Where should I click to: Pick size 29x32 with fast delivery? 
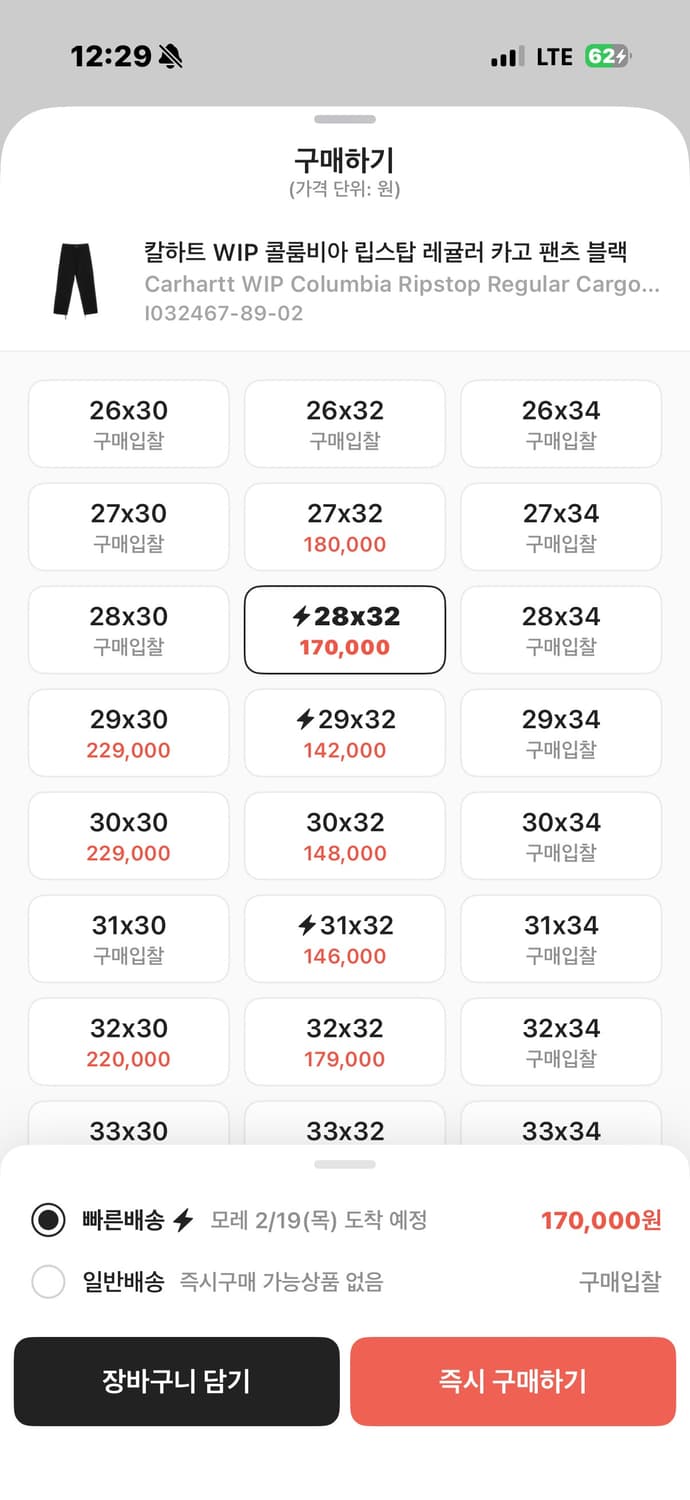[x=345, y=733]
